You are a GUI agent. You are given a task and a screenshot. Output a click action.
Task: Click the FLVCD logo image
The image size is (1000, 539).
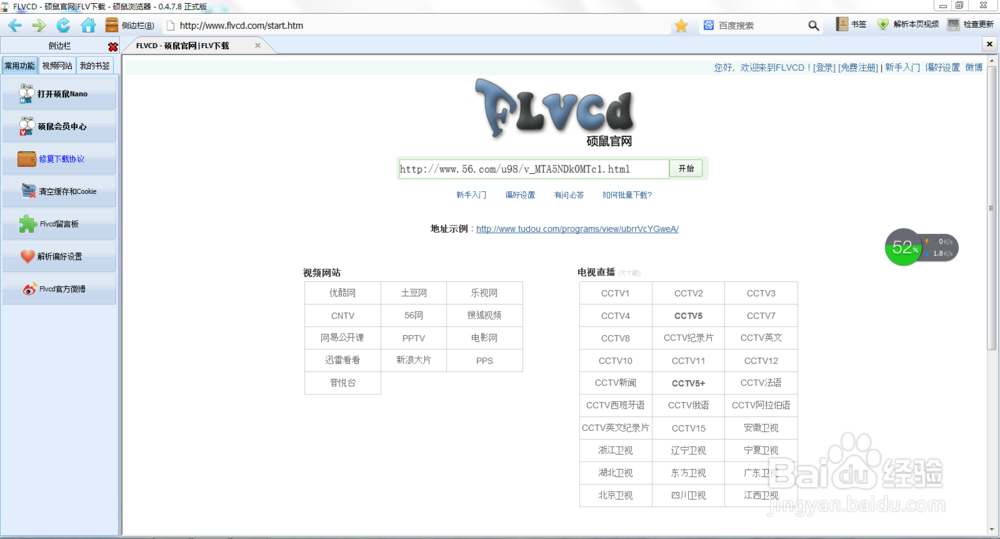[x=554, y=113]
